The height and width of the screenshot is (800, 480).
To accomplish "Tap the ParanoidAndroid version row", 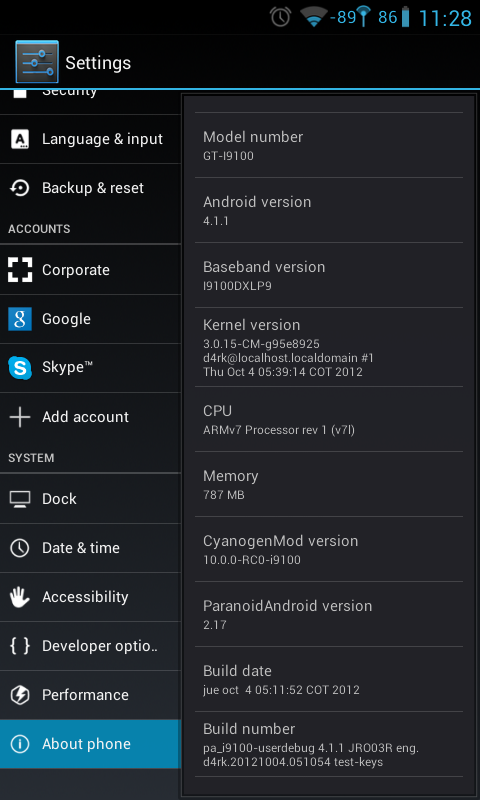I will click(329, 614).
